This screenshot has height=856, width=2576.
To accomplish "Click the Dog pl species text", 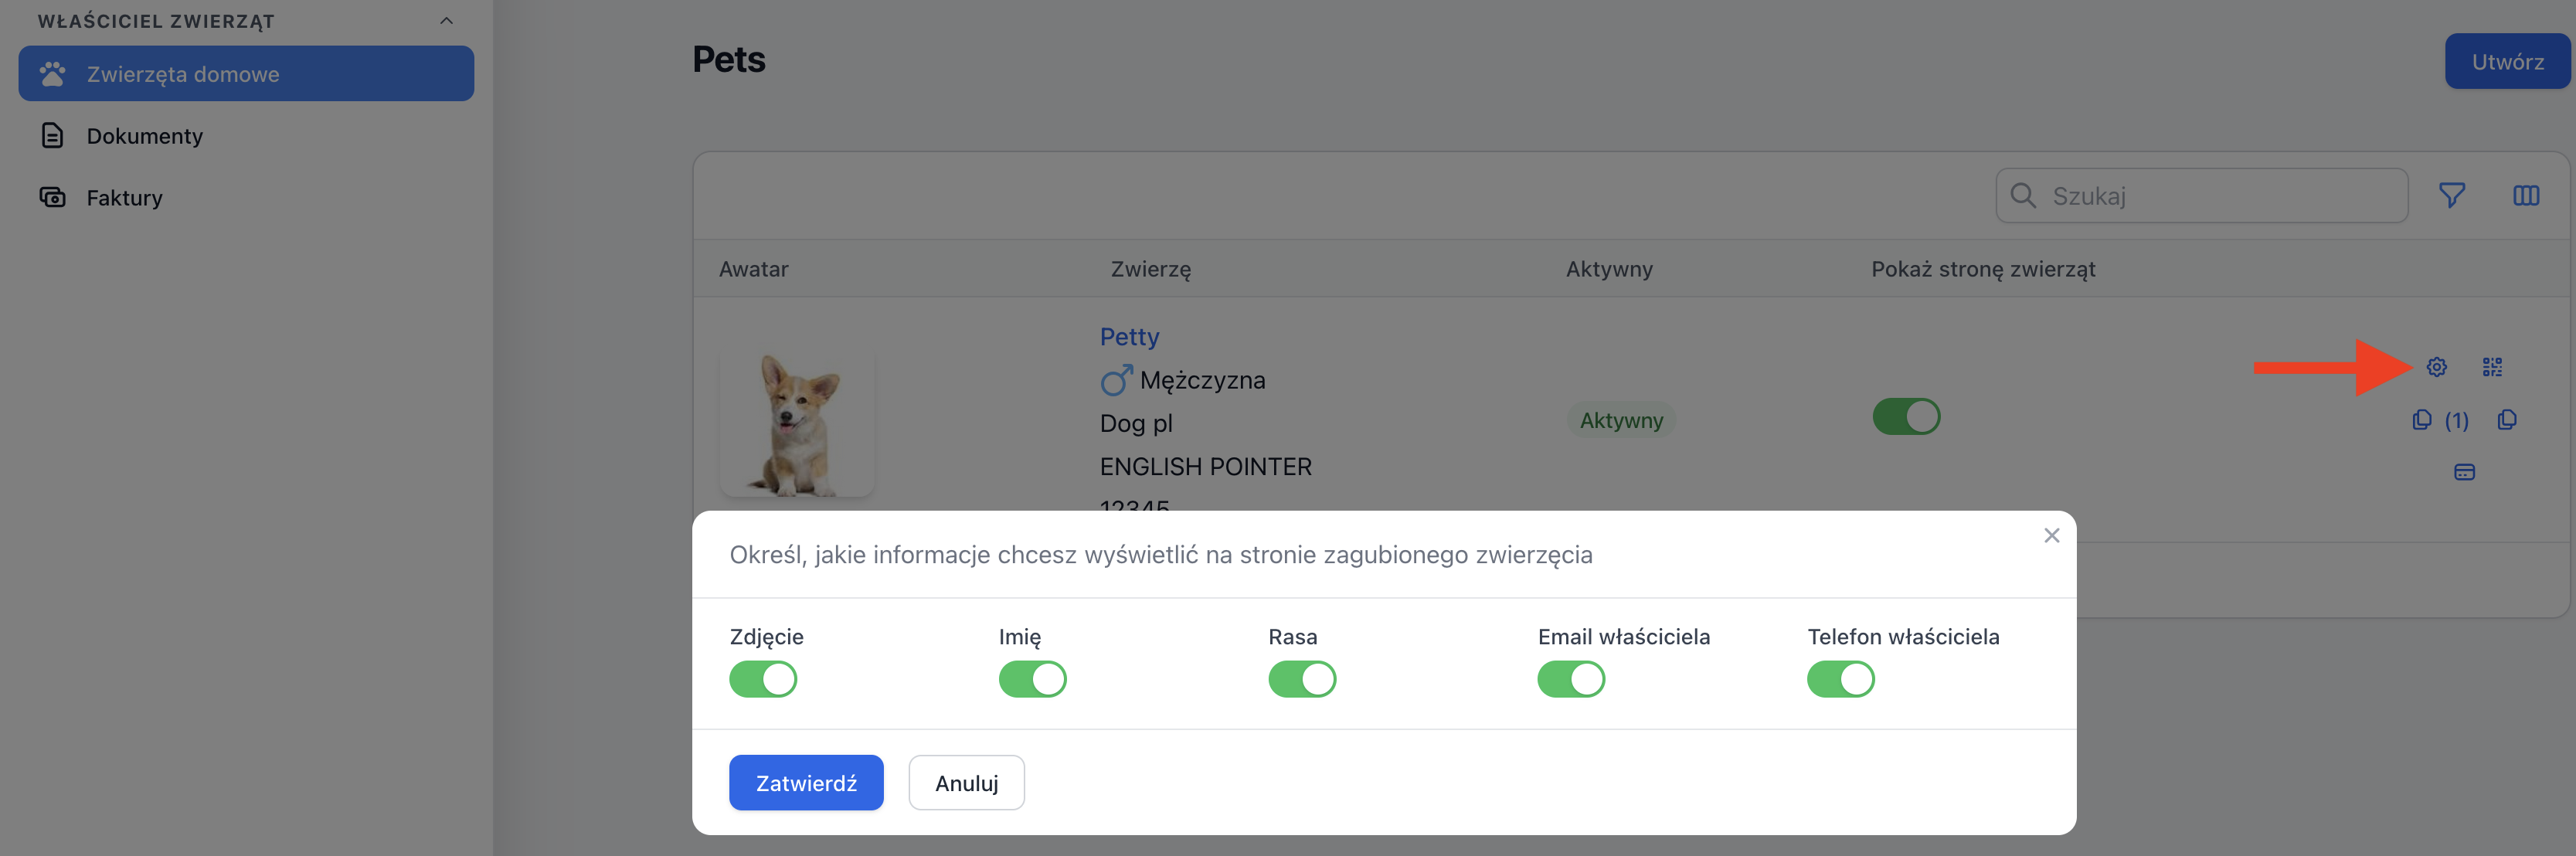I will click(x=1136, y=423).
